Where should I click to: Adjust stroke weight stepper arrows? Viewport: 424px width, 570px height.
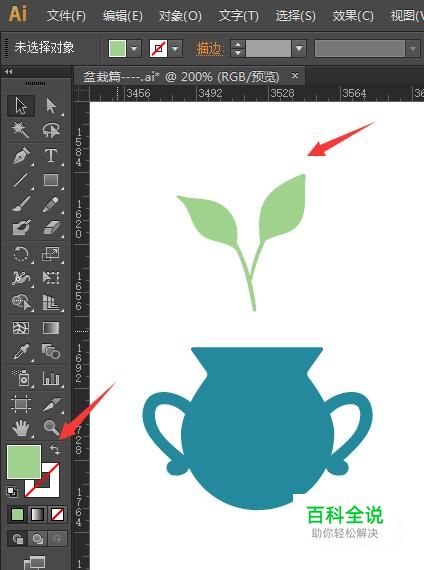pyautogui.click(x=238, y=48)
